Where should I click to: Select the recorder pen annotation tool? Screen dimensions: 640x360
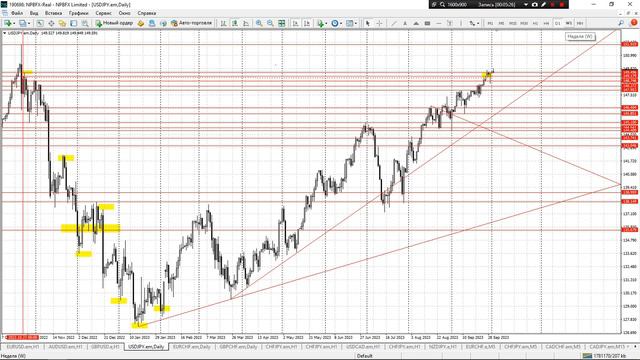pos(543,4)
